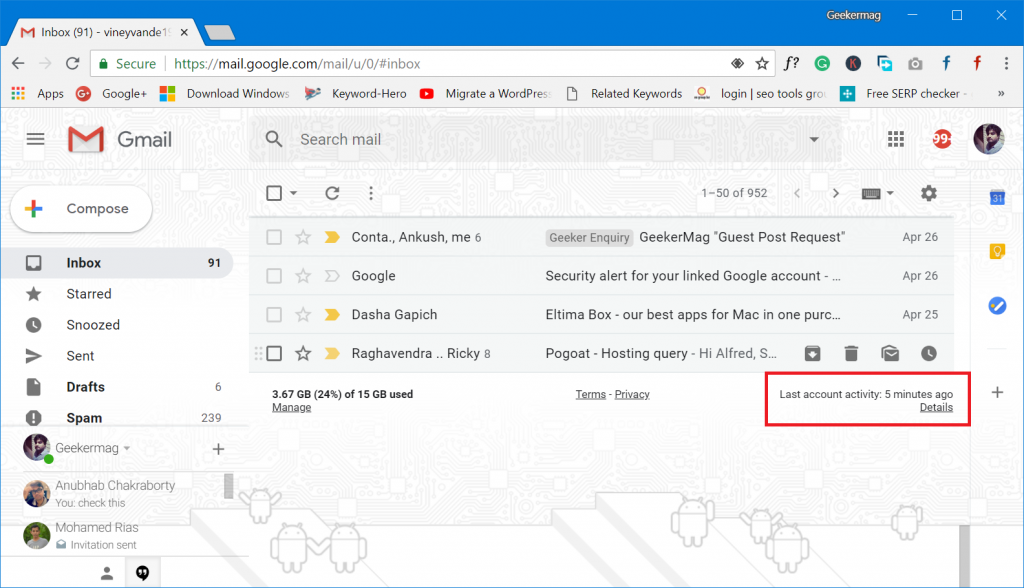Viewport: 1024px width, 588px height.
Task: Open Hangouts conversations quote icon
Action: (x=142, y=573)
